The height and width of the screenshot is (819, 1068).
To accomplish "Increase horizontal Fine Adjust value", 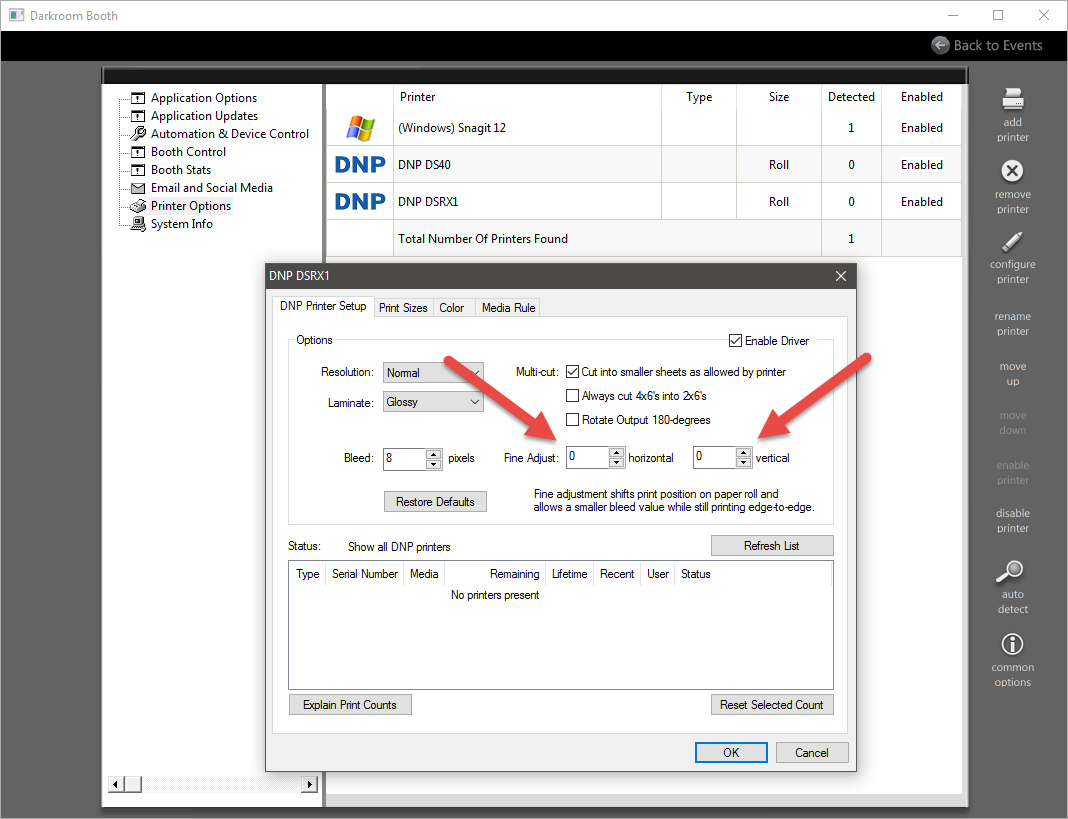I will point(616,452).
